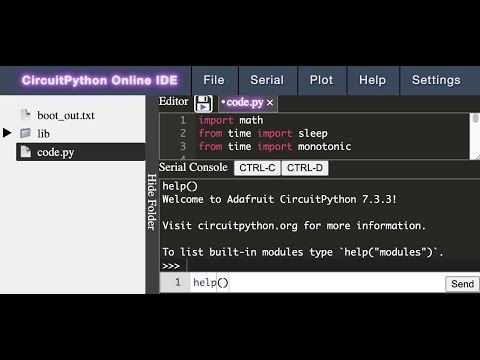Click line number 2 in the editor gutter
This screenshot has height=360, width=480.
(x=183, y=133)
